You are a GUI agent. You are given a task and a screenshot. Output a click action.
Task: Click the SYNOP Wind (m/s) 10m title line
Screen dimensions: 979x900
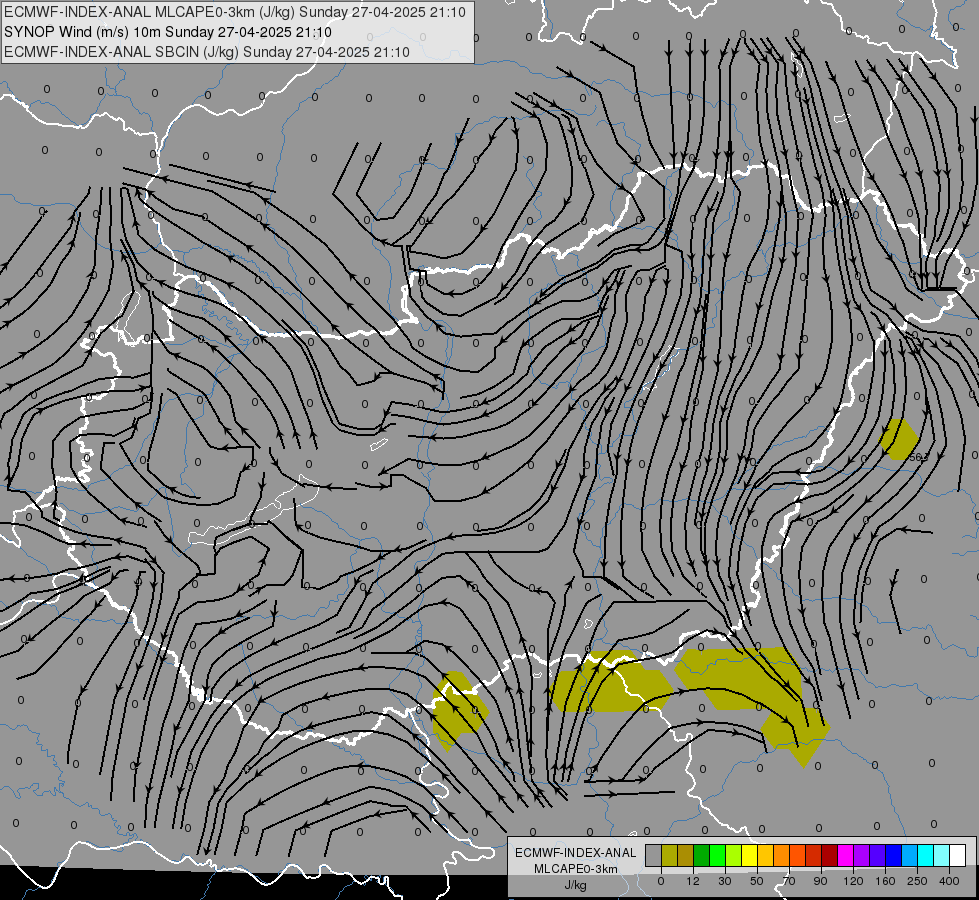(x=167, y=32)
